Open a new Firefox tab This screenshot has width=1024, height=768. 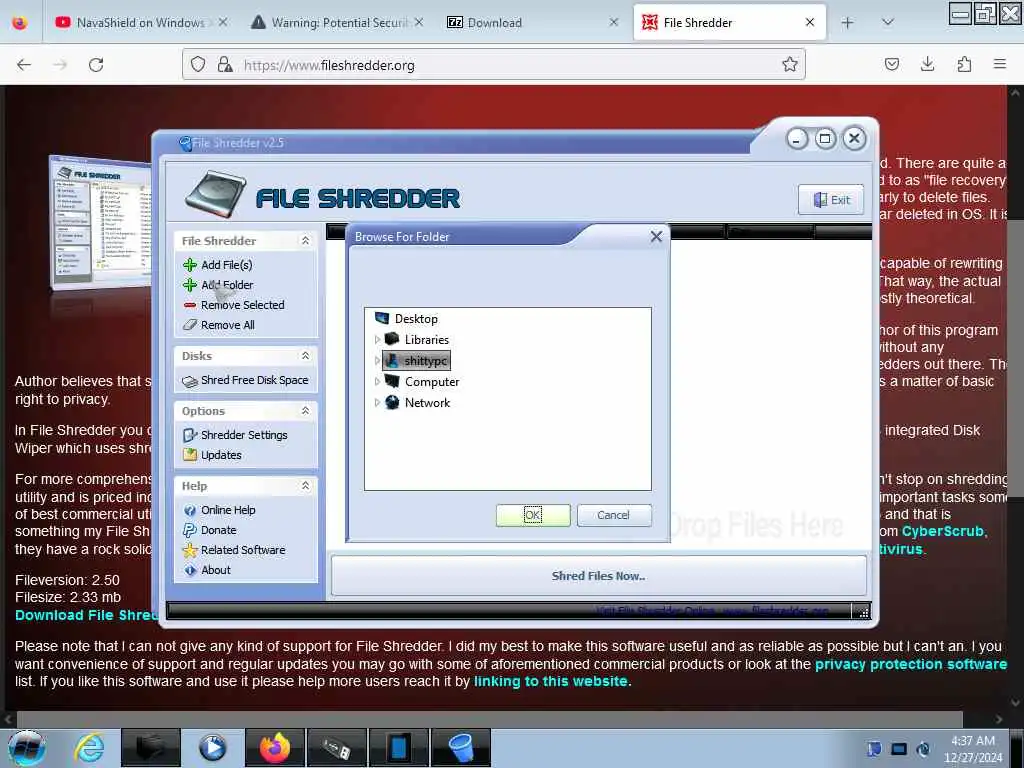[x=848, y=23]
